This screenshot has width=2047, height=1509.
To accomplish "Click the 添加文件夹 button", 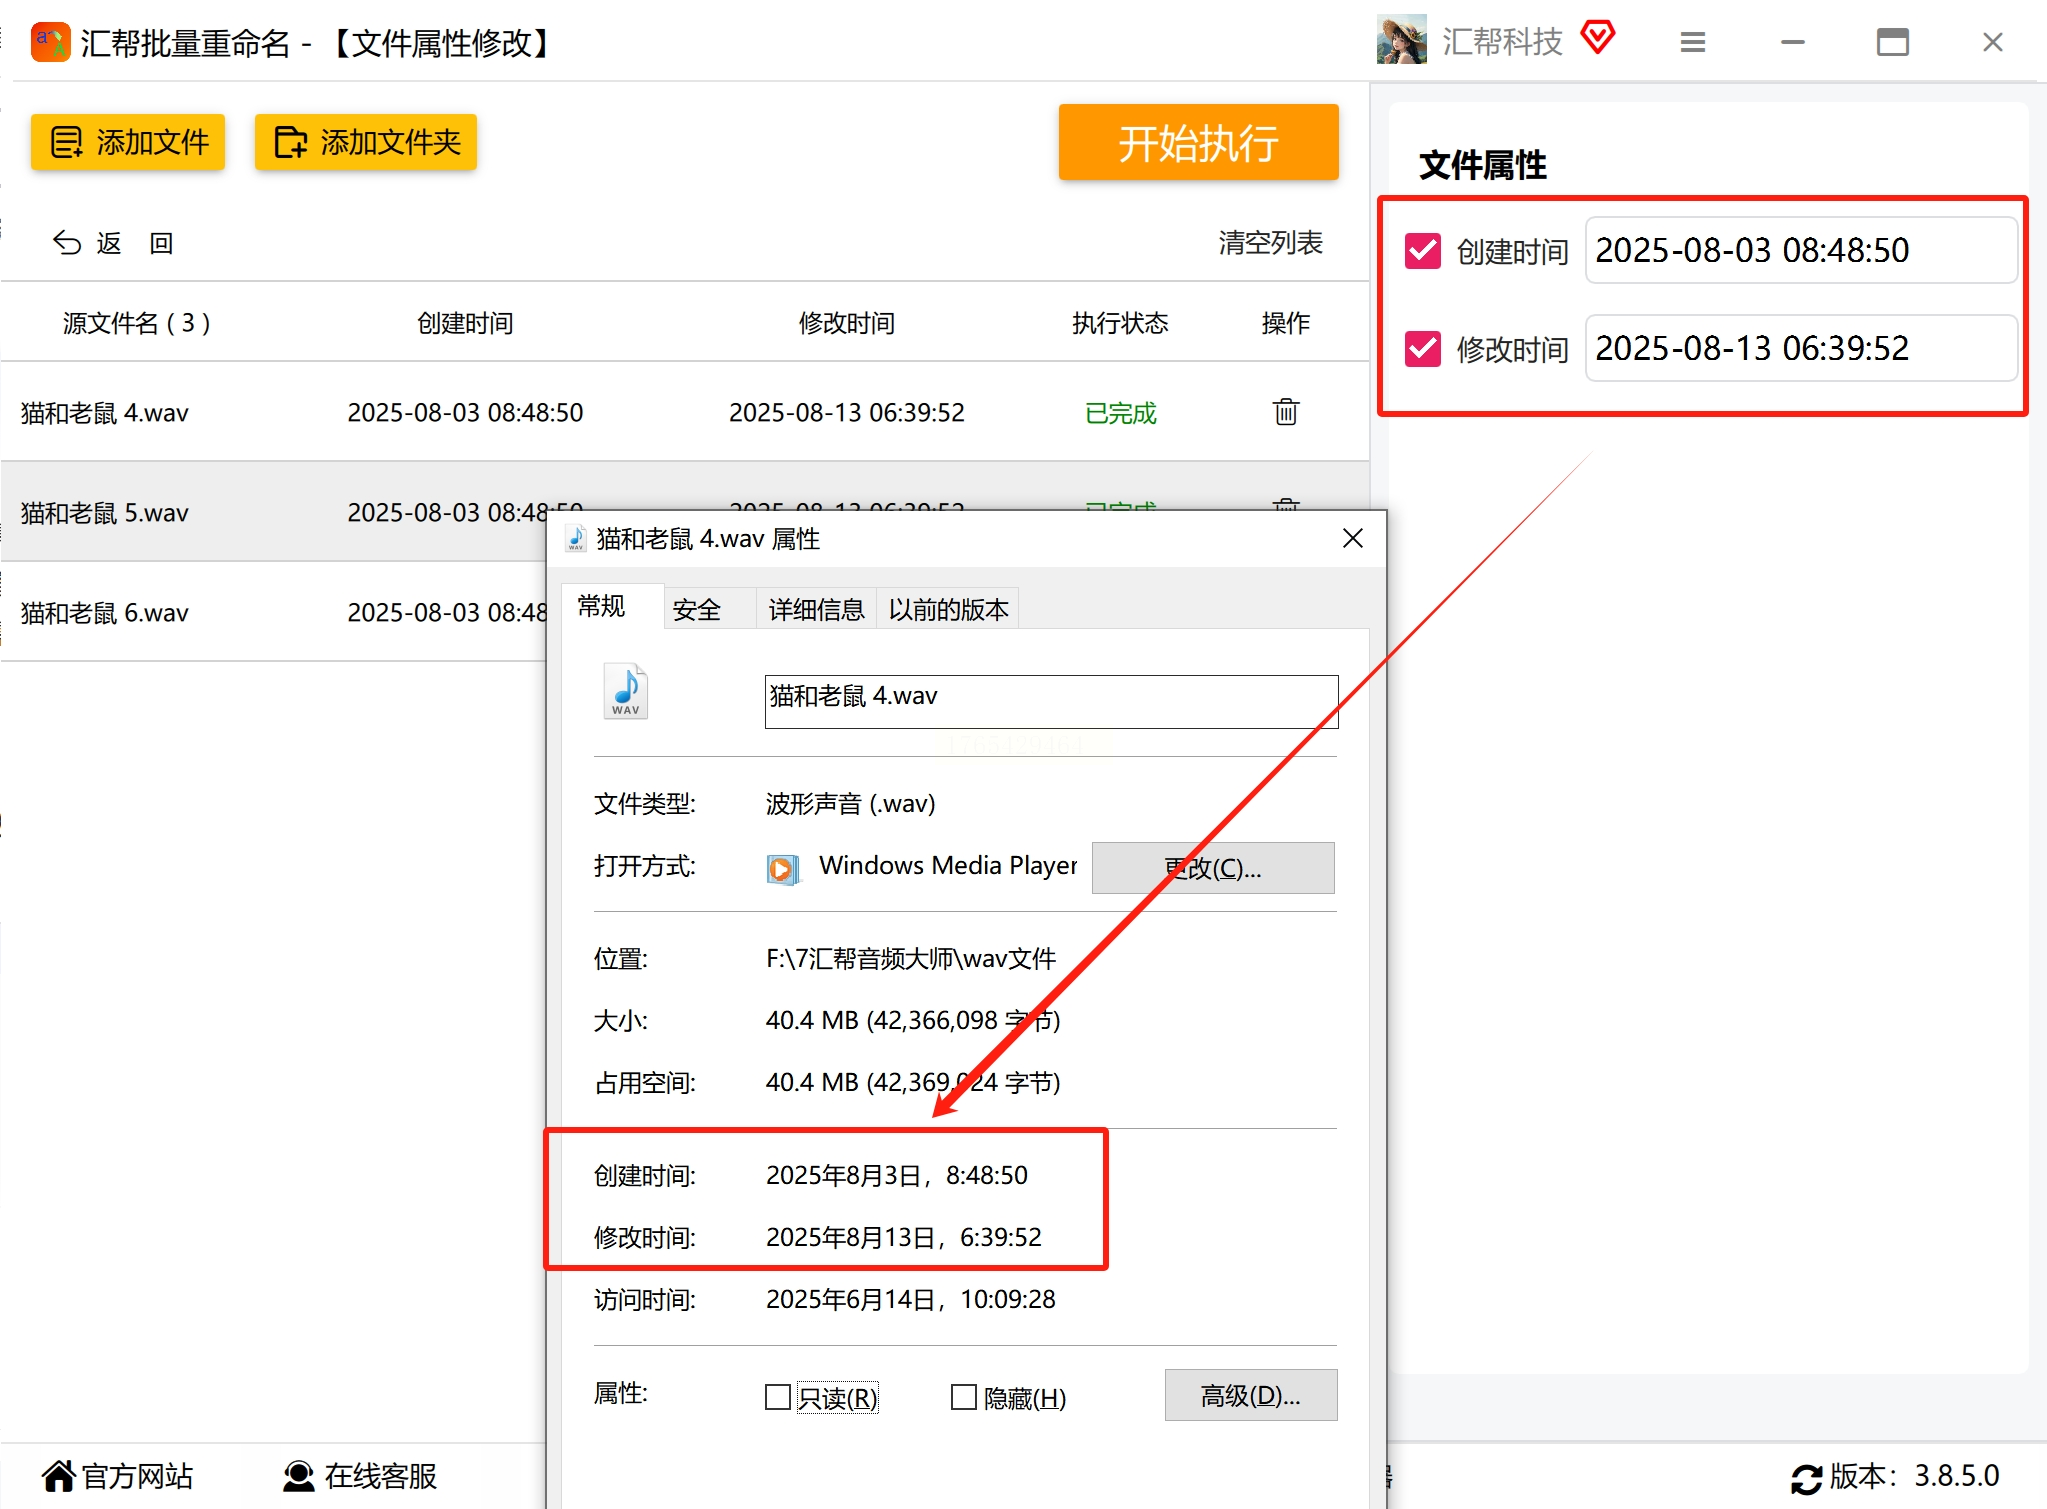I will 365,142.
